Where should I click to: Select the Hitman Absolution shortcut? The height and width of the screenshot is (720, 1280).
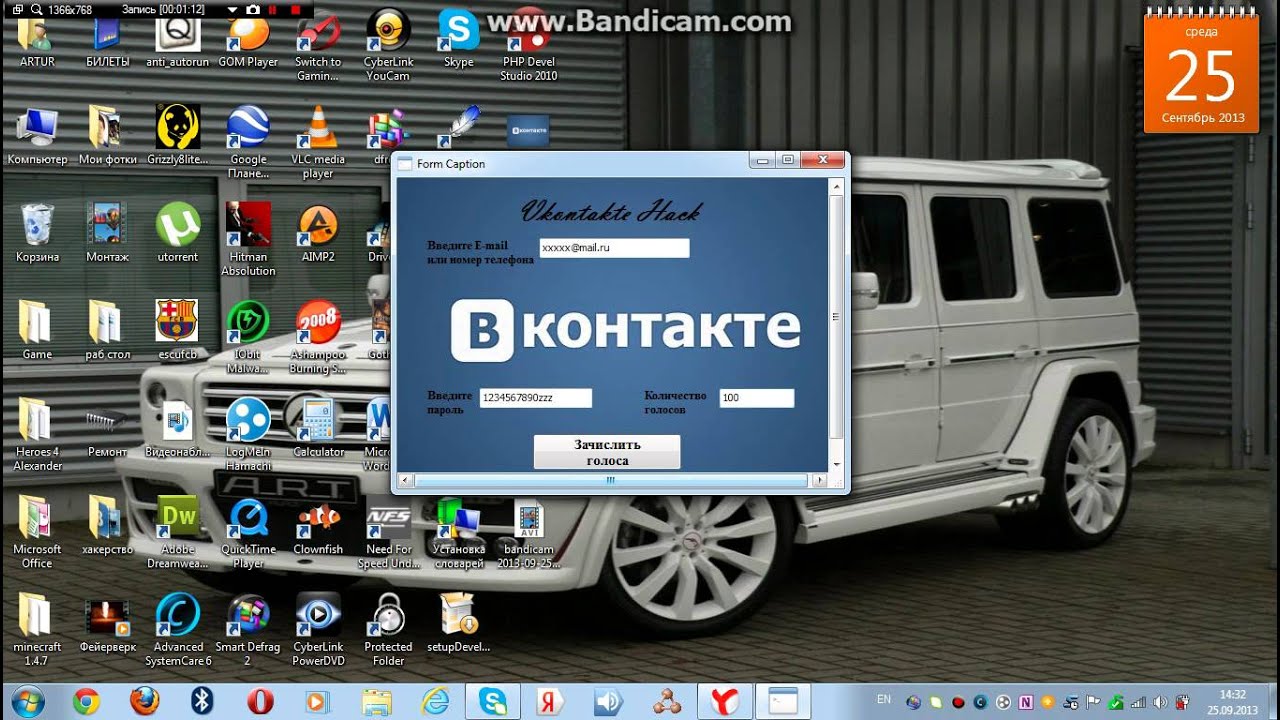click(x=248, y=240)
